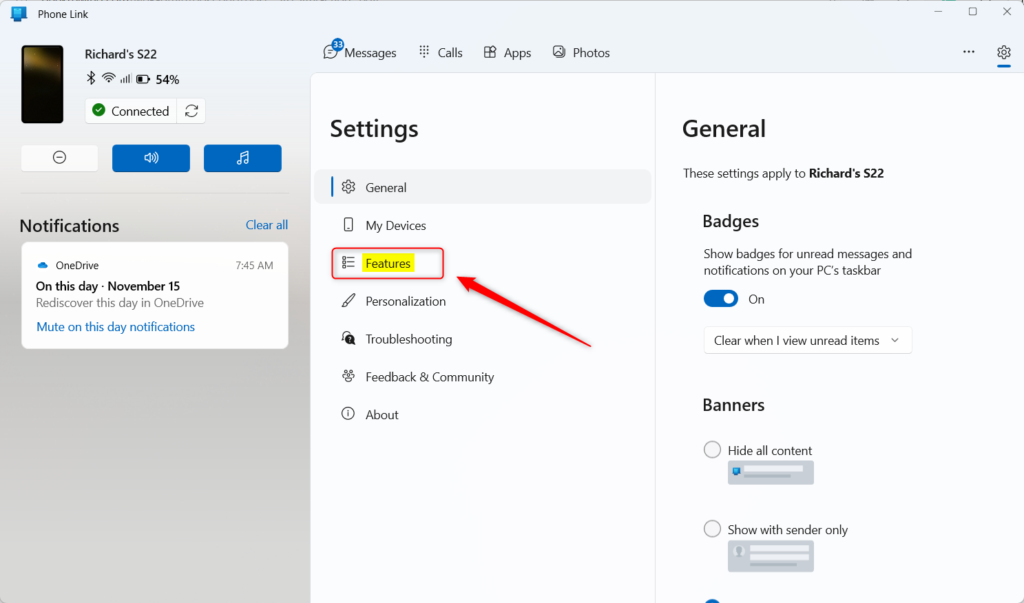Screen dimensions: 1024x603
Task: Open Features settings section
Action: 388,263
